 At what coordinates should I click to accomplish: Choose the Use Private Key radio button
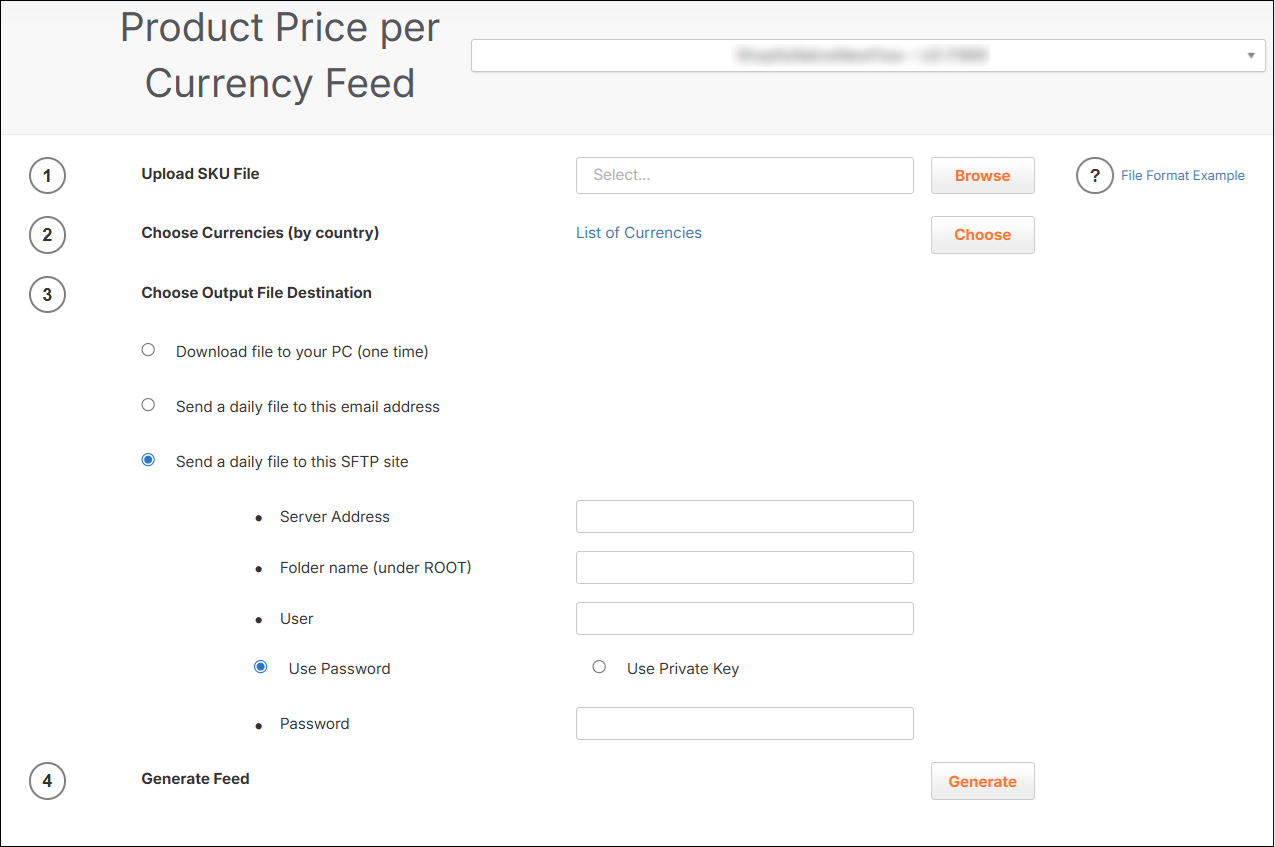pos(599,668)
